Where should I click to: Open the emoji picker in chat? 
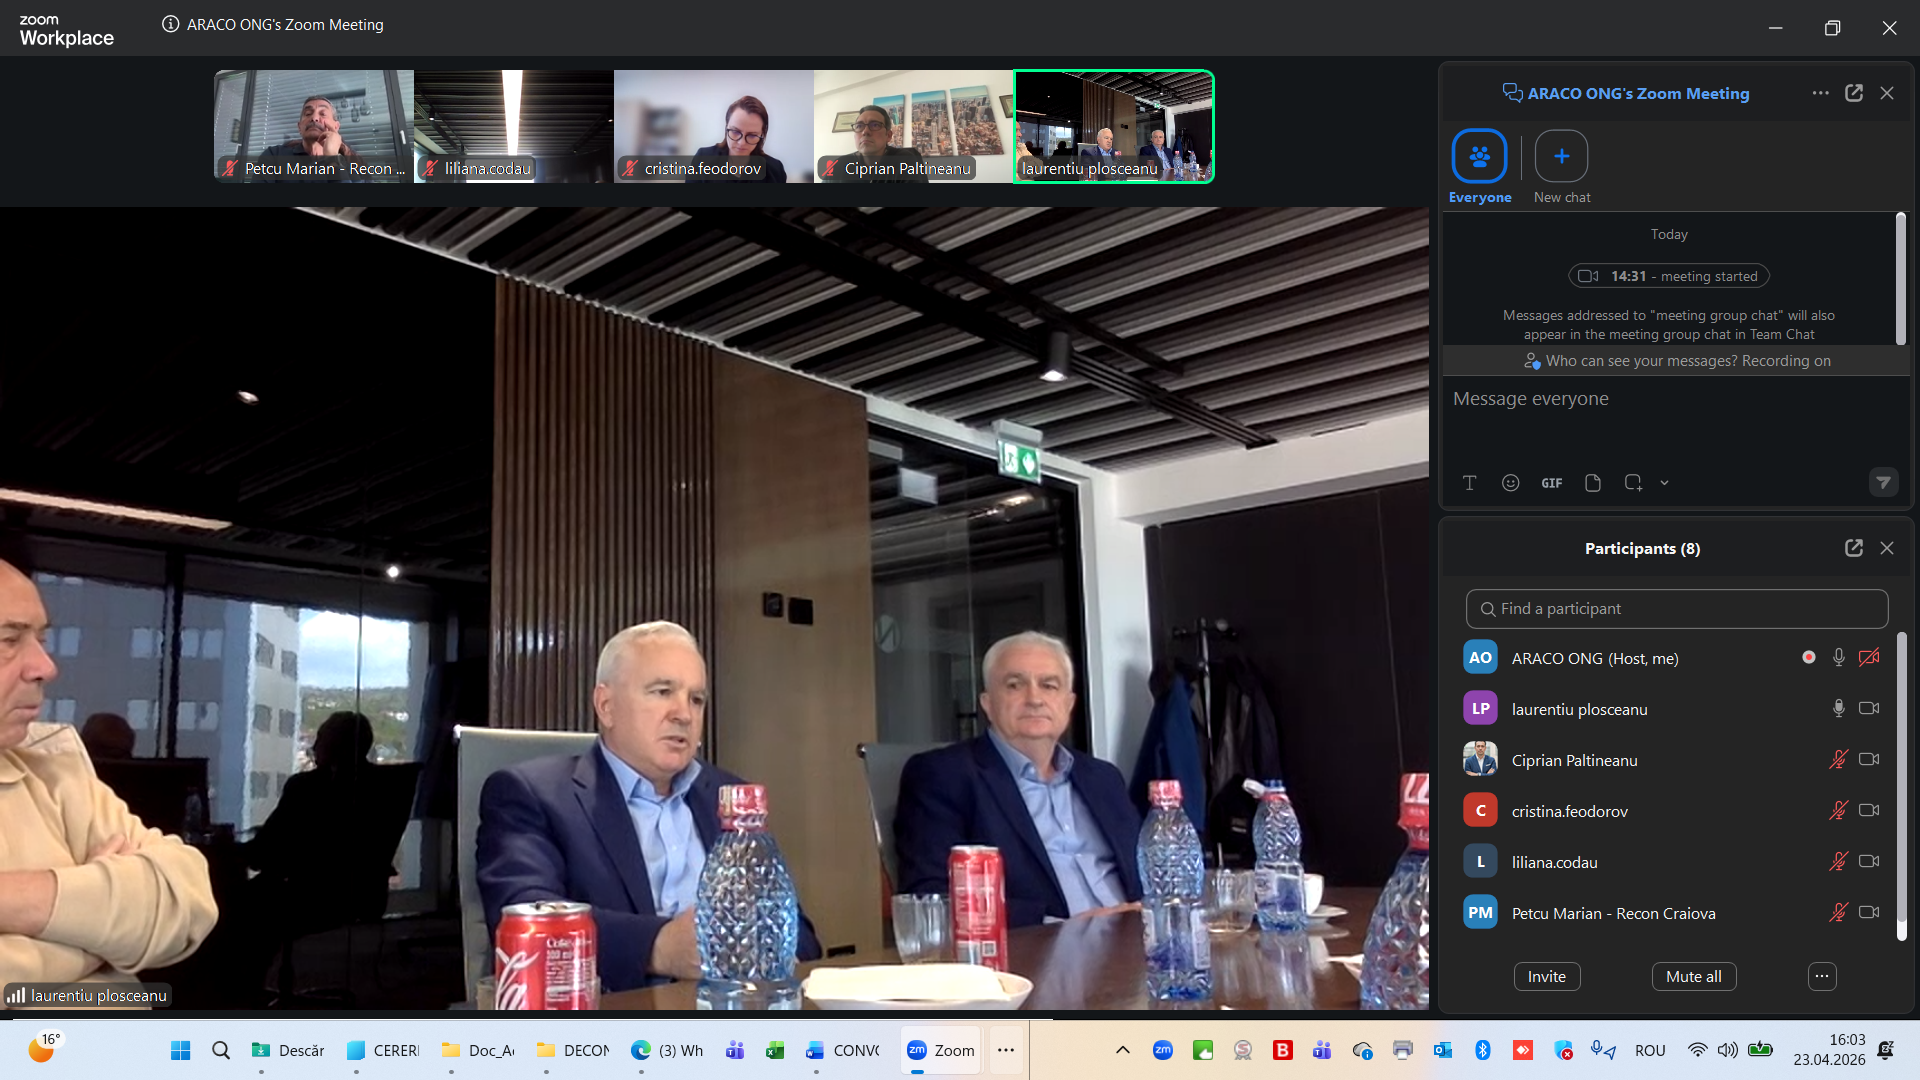click(1510, 483)
